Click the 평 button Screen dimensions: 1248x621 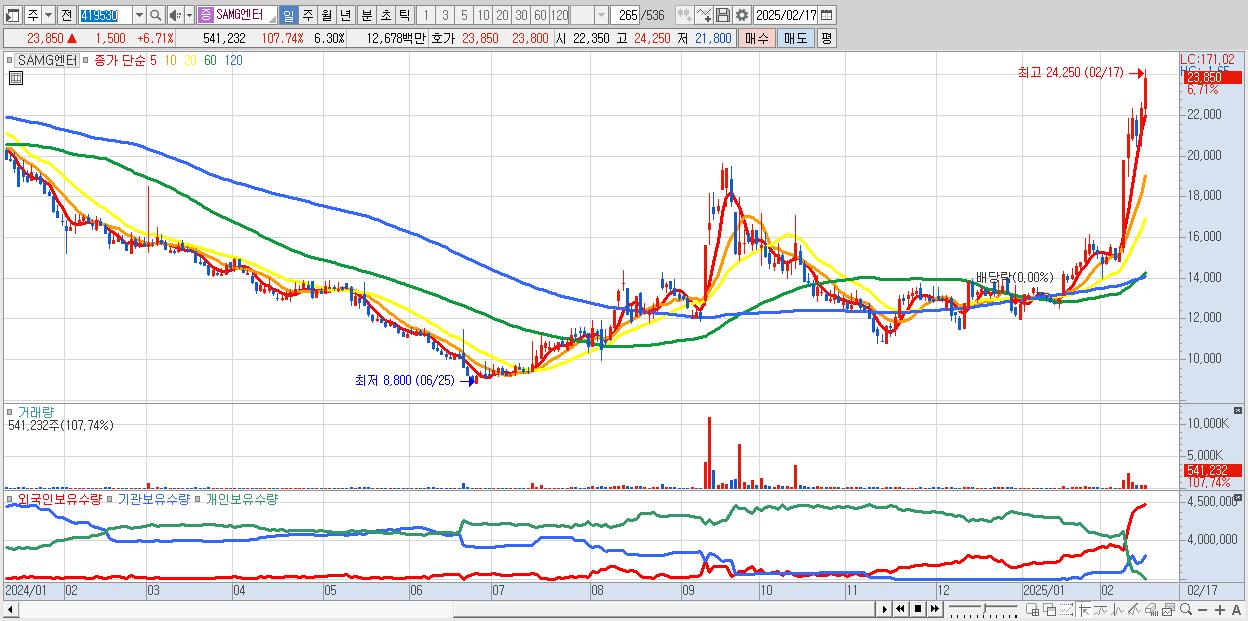click(826, 38)
